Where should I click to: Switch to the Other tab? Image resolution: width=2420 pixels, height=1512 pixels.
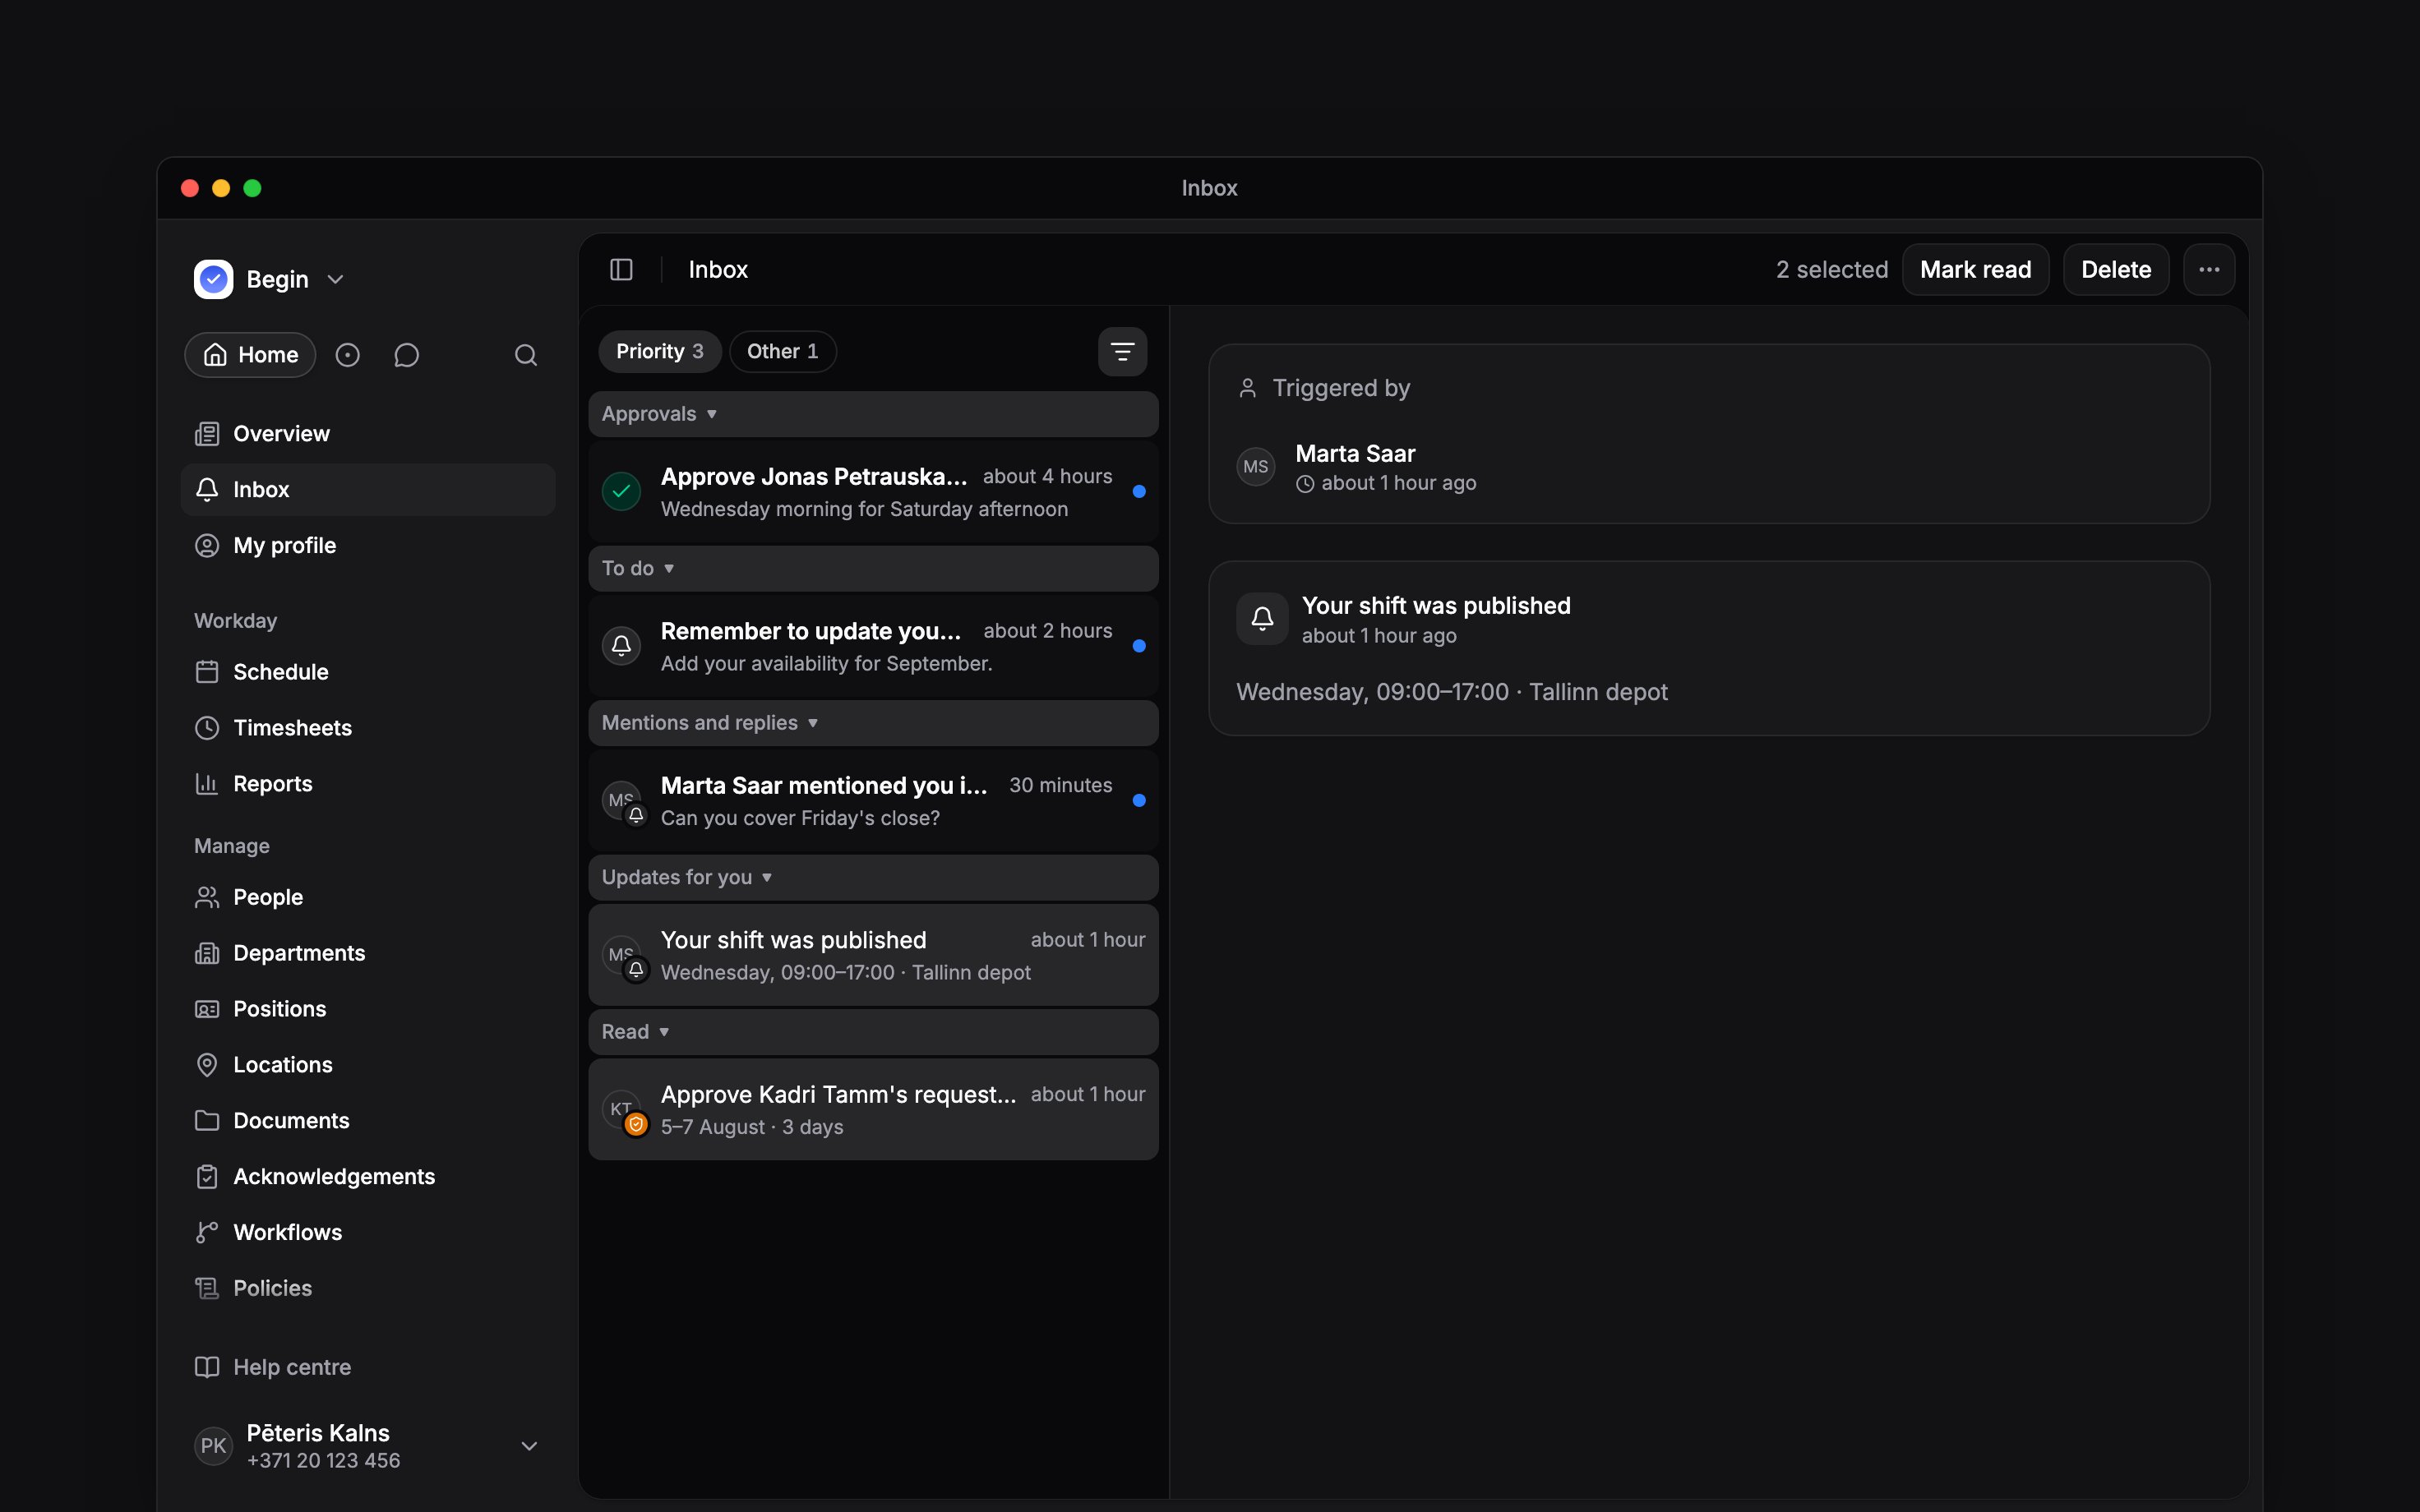[783, 352]
